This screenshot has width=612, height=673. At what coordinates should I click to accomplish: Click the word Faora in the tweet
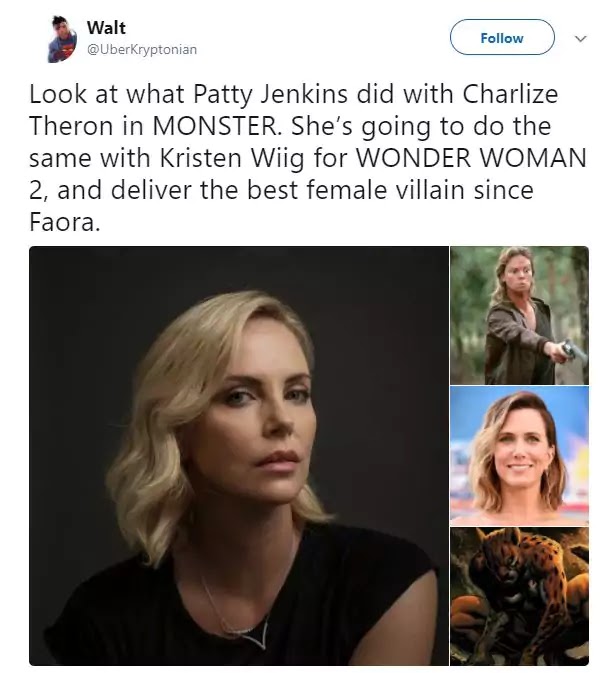pyautogui.click(x=63, y=220)
